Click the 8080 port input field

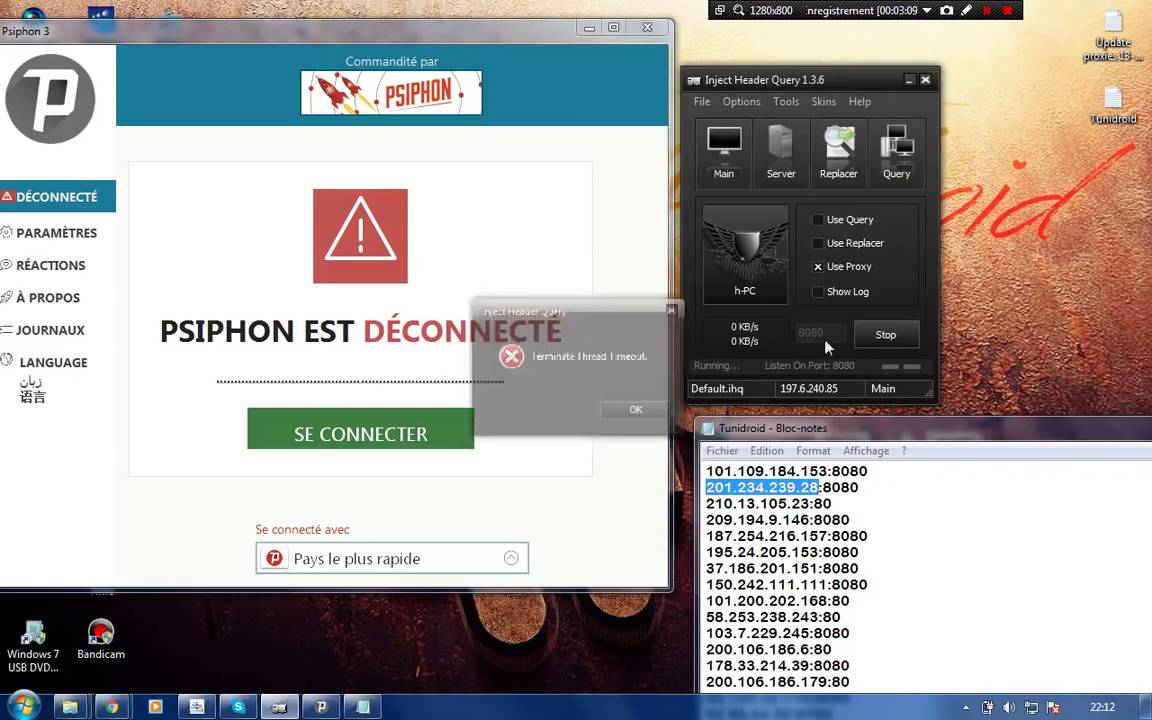pyautogui.click(x=821, y=333)
